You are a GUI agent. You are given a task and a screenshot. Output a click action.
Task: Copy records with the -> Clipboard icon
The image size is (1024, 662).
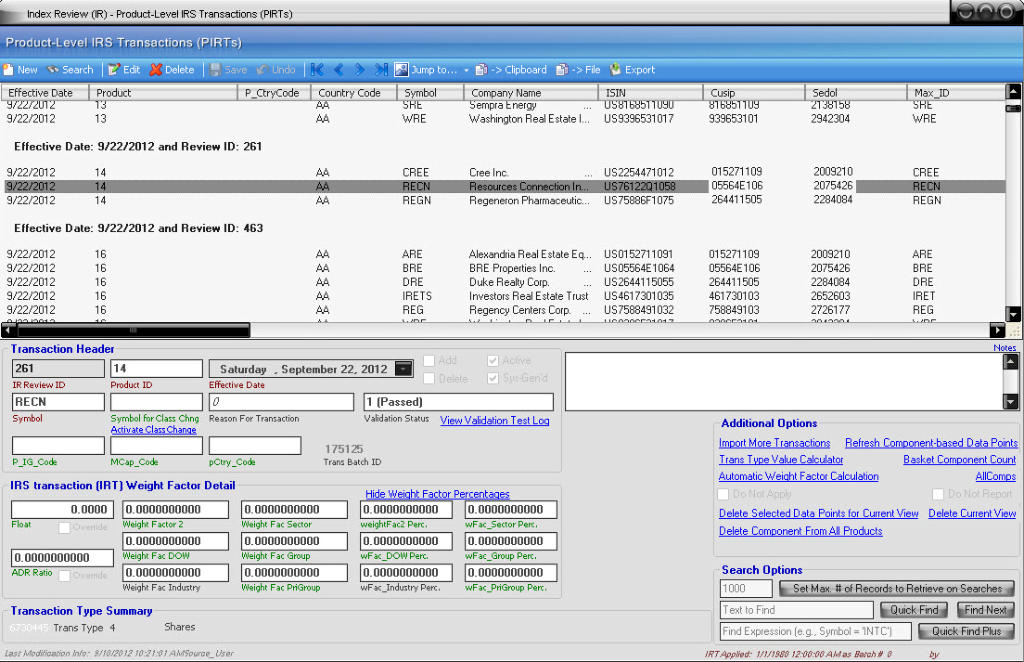481,70
